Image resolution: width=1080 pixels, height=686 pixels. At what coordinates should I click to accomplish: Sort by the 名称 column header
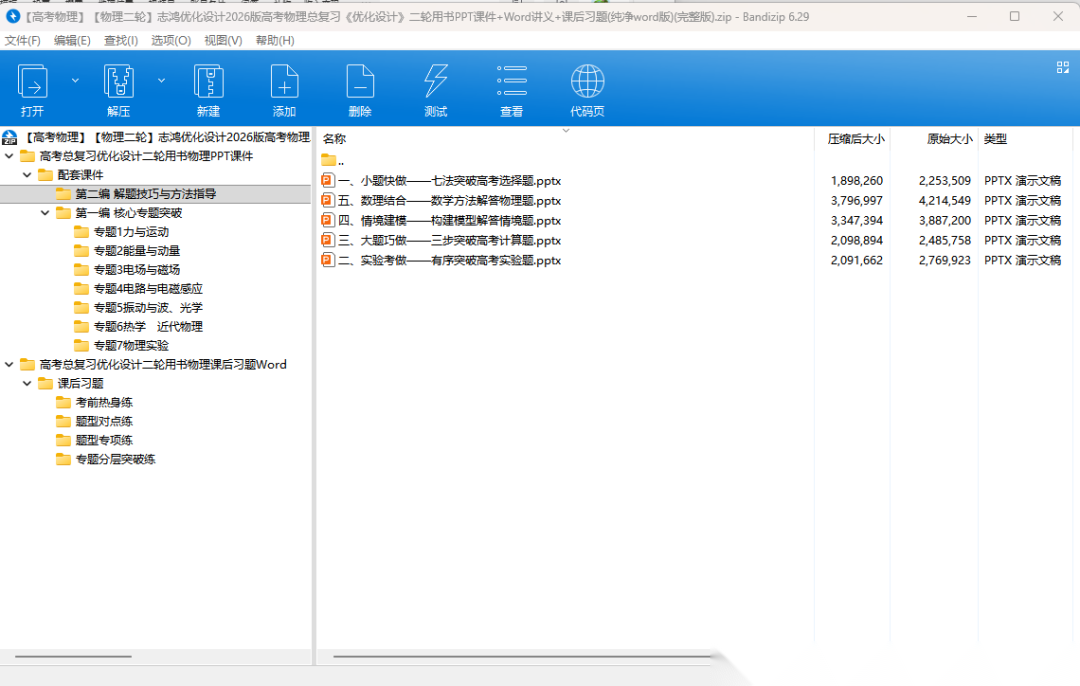point(335,139)
